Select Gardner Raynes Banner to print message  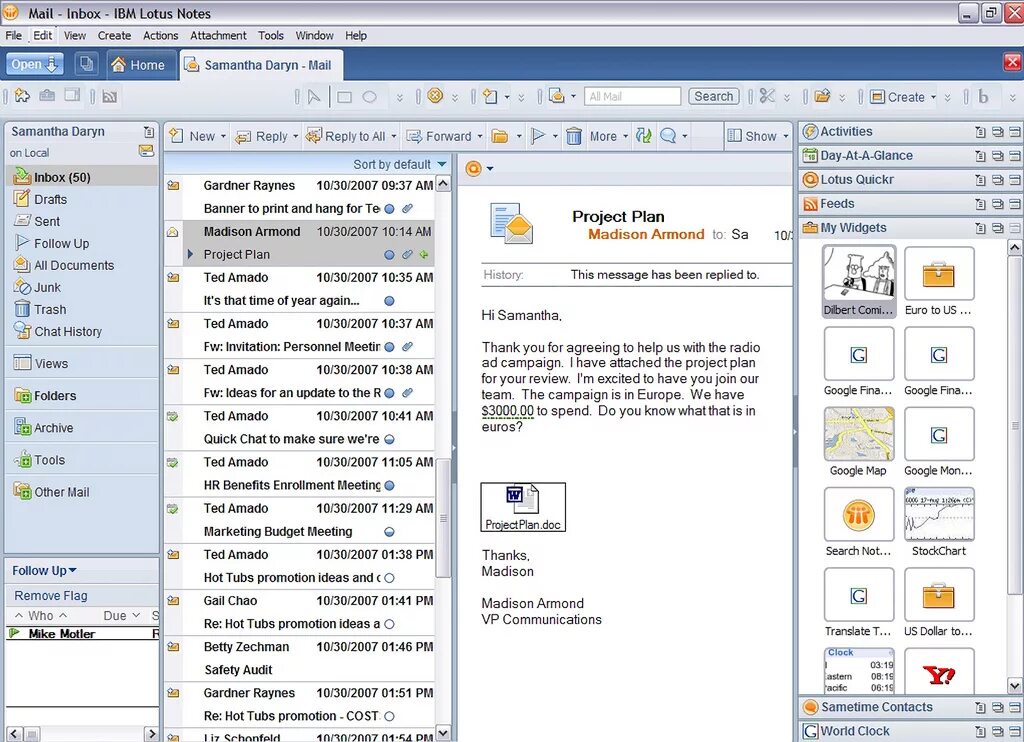300,197
